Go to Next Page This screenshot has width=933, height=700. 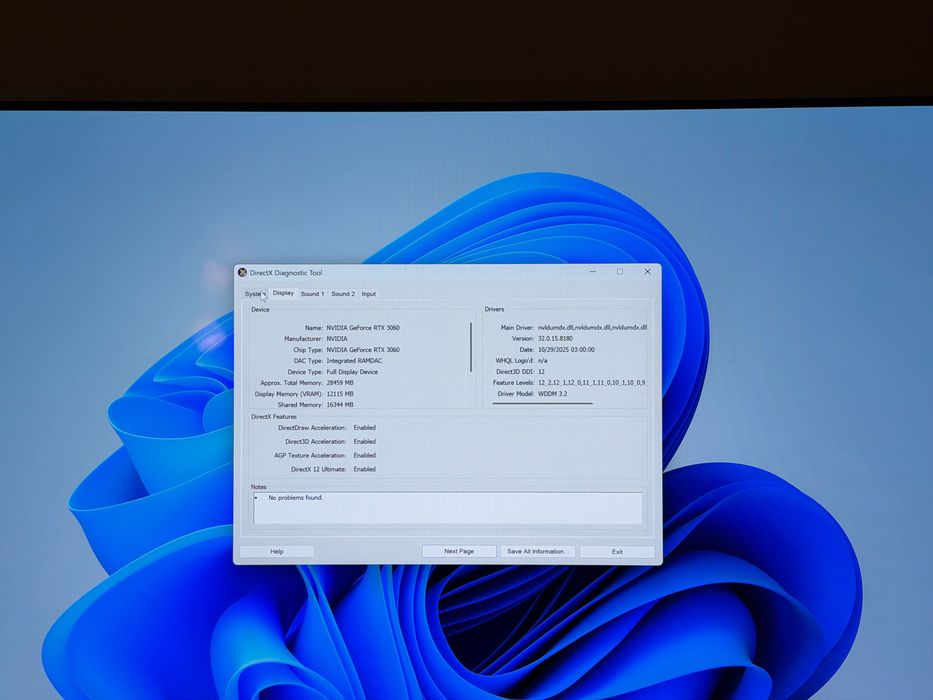point(459,551)
